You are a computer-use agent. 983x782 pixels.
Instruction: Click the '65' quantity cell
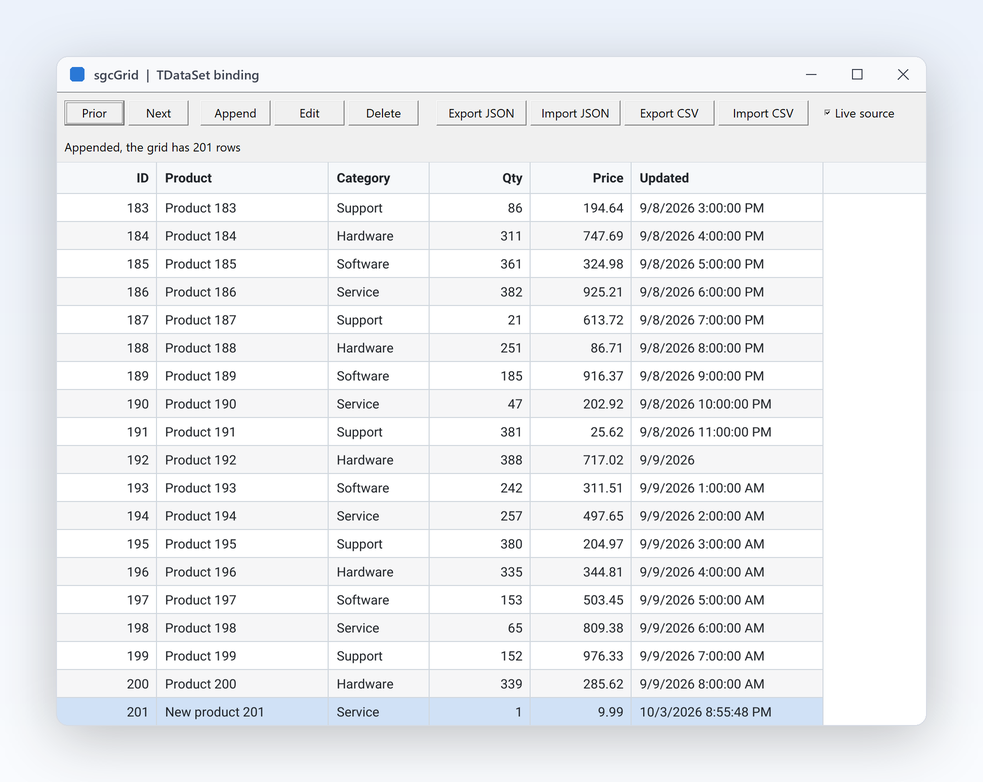click(480, 628)
